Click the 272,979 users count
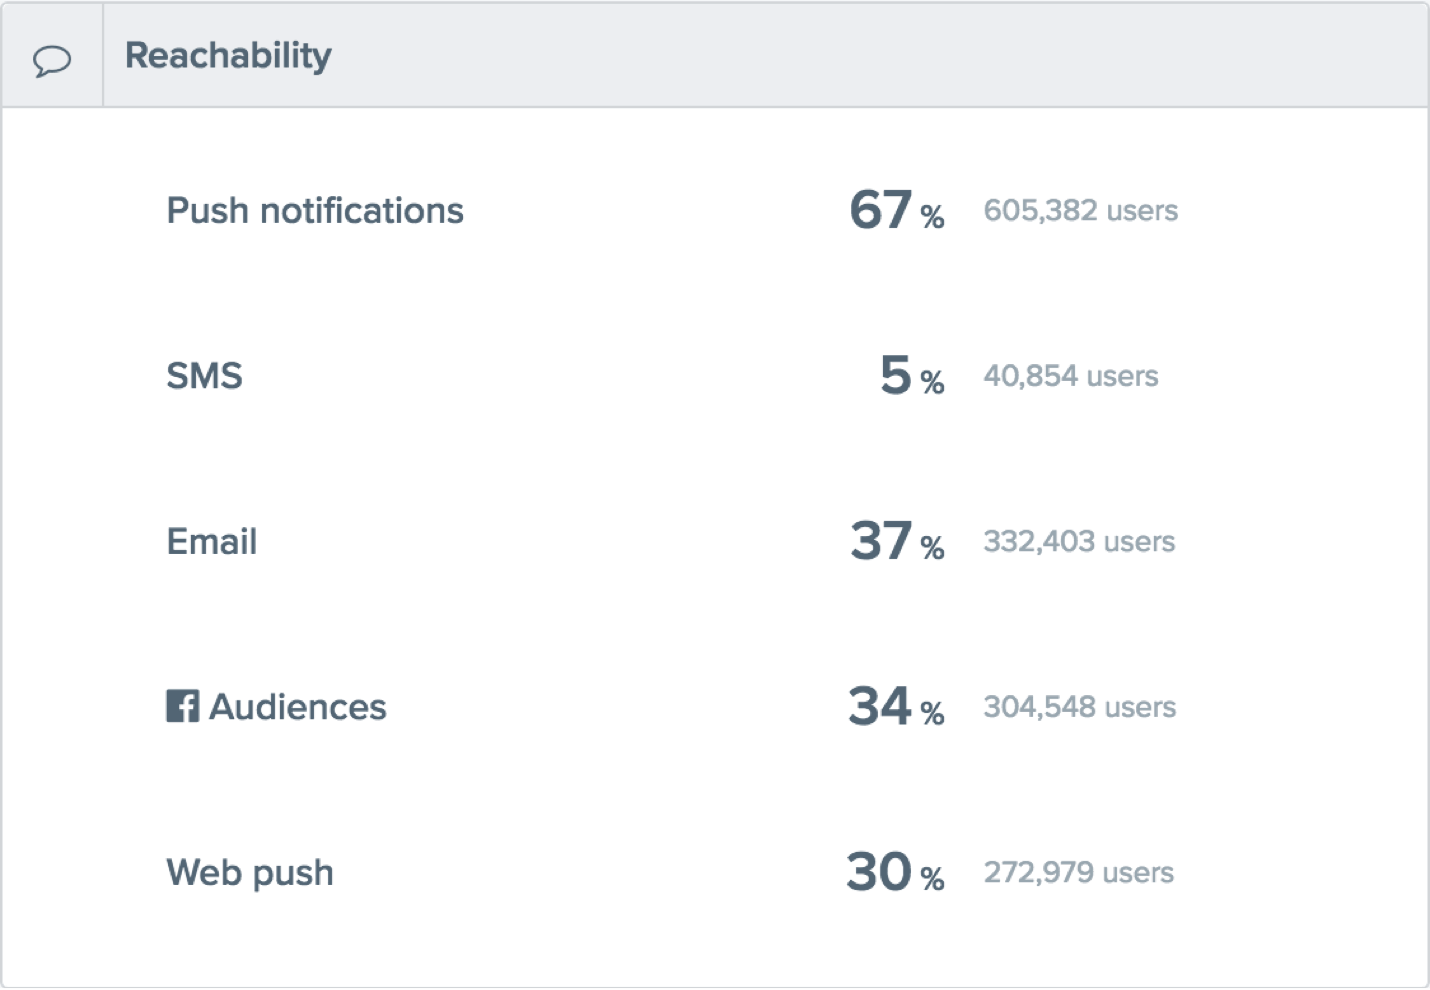The image size is (1430, 990). (1079, 872)
